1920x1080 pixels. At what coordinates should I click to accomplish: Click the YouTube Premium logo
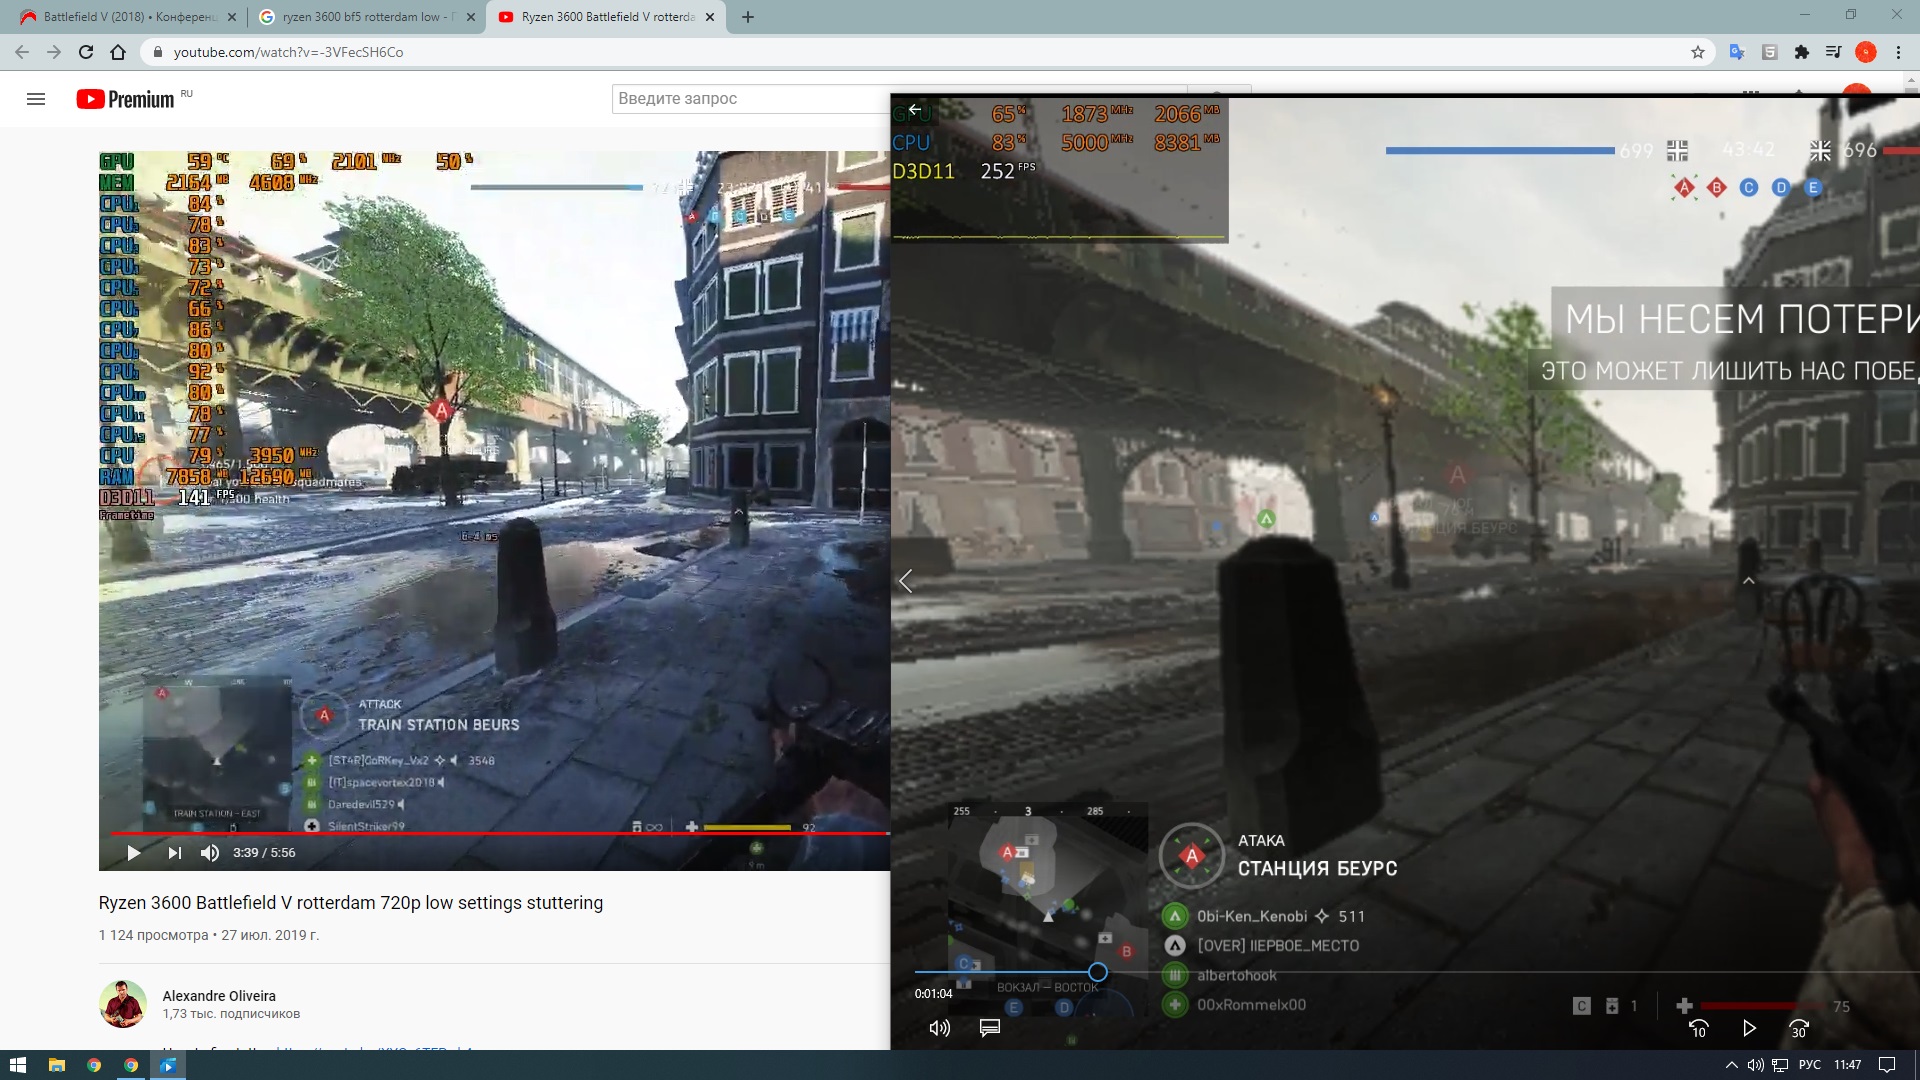tap(126, 99)
